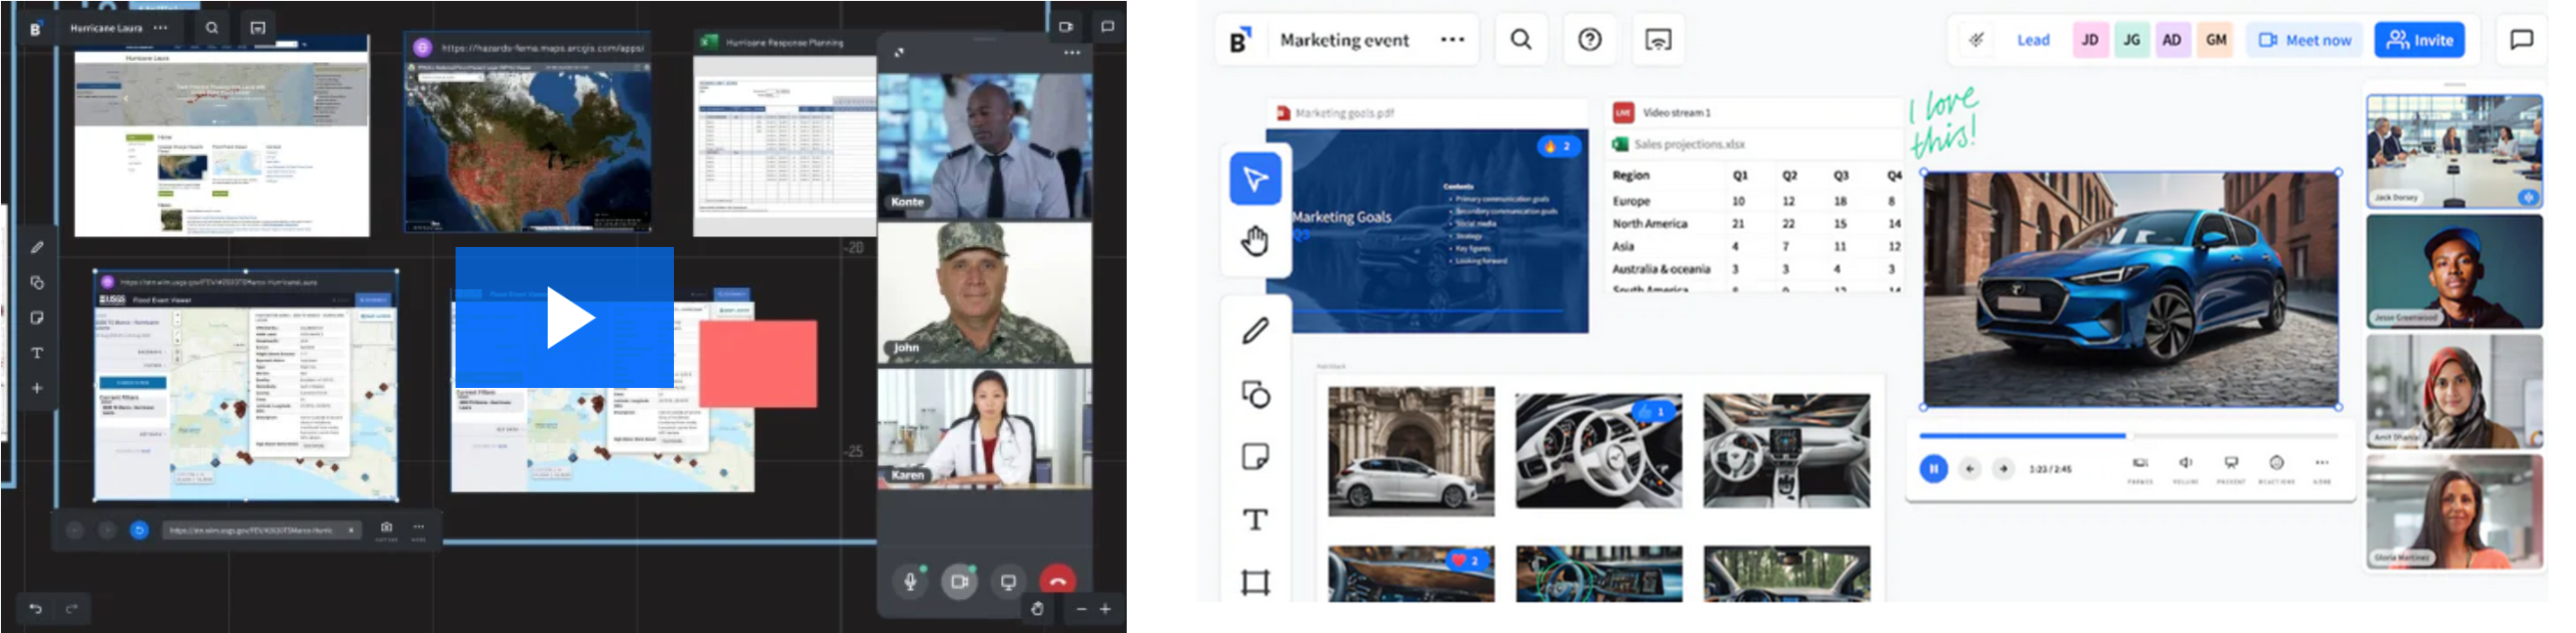Toggle the camera in the call panel
Screen dimensions: 2576x633
point(959,581)
